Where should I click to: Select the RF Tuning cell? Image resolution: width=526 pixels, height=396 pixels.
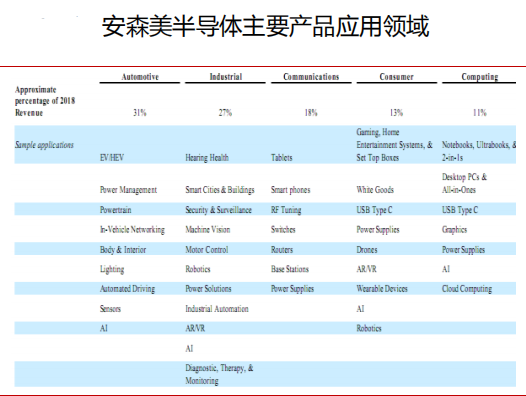(x=286, y=210)
